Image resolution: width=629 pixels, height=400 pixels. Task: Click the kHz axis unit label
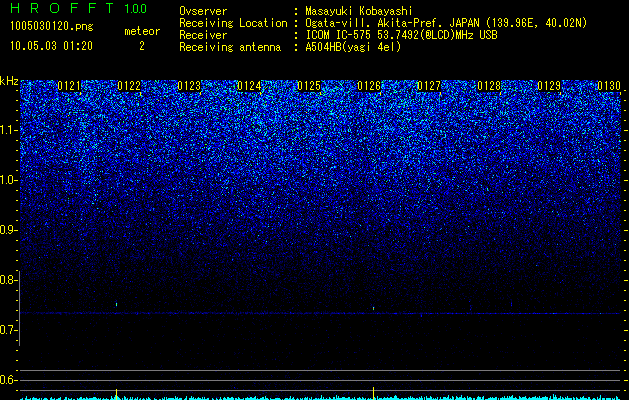[9, 81]
